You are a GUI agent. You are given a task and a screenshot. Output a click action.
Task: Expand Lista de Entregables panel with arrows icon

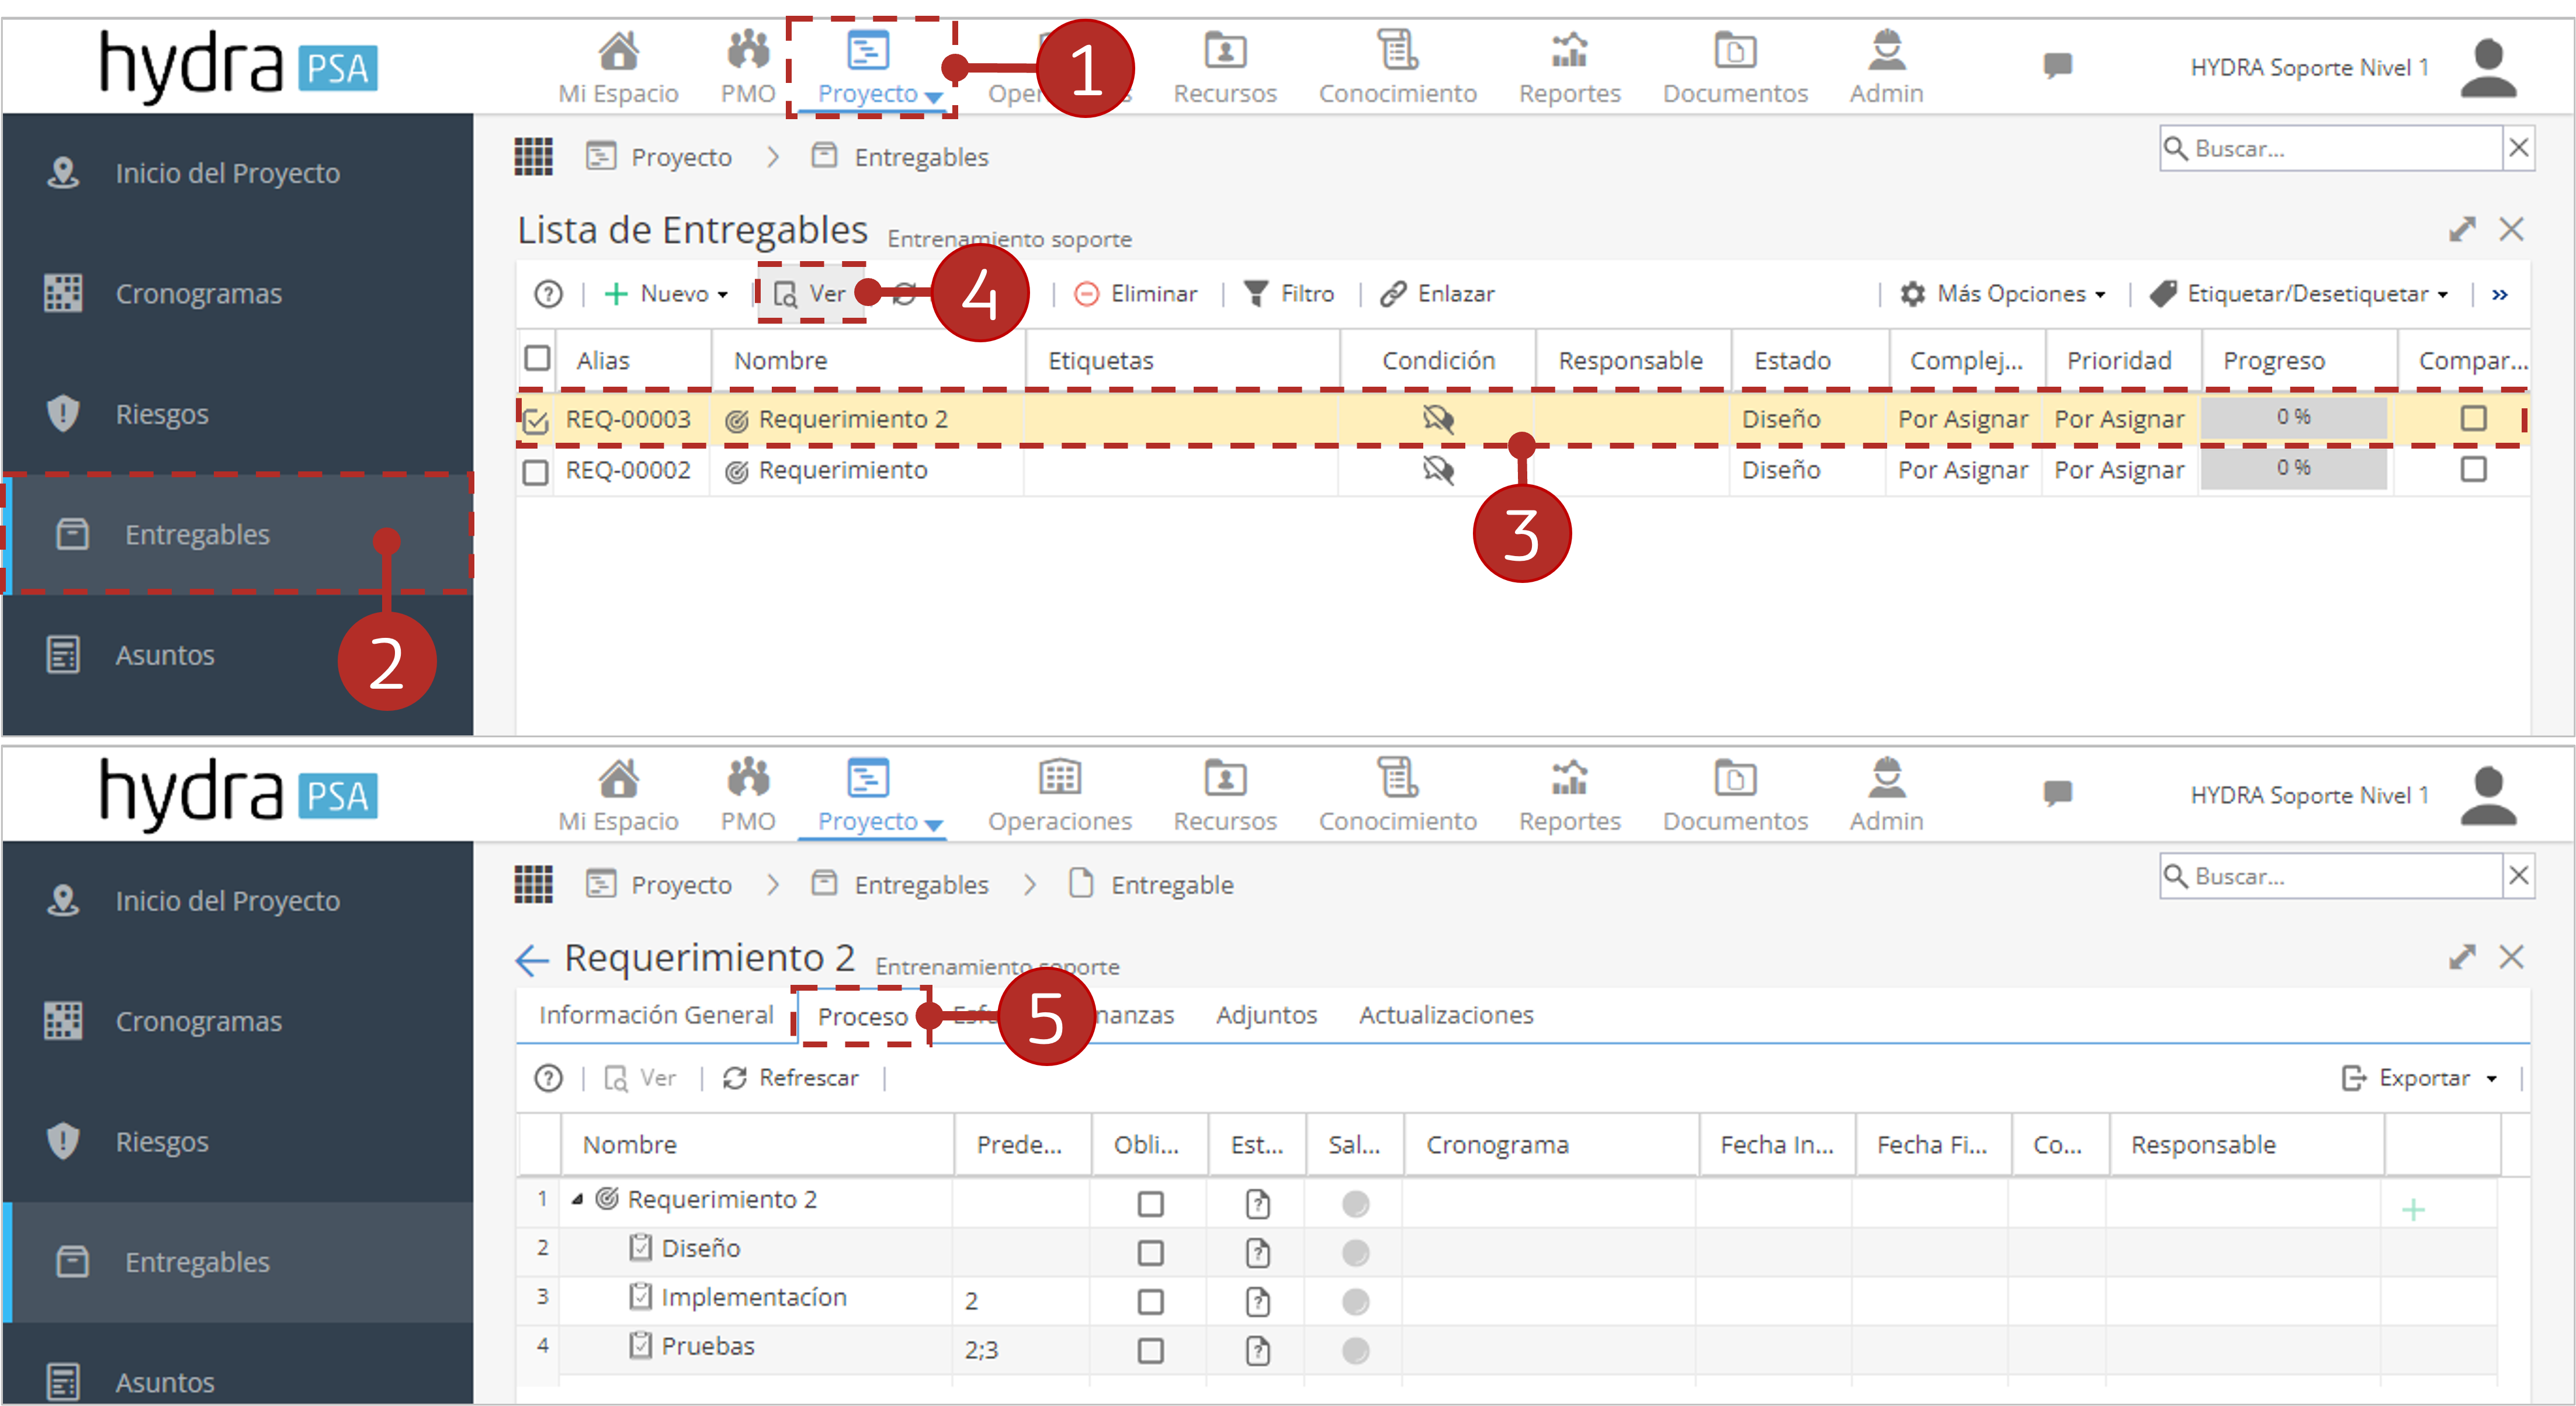pos(2461,229)
